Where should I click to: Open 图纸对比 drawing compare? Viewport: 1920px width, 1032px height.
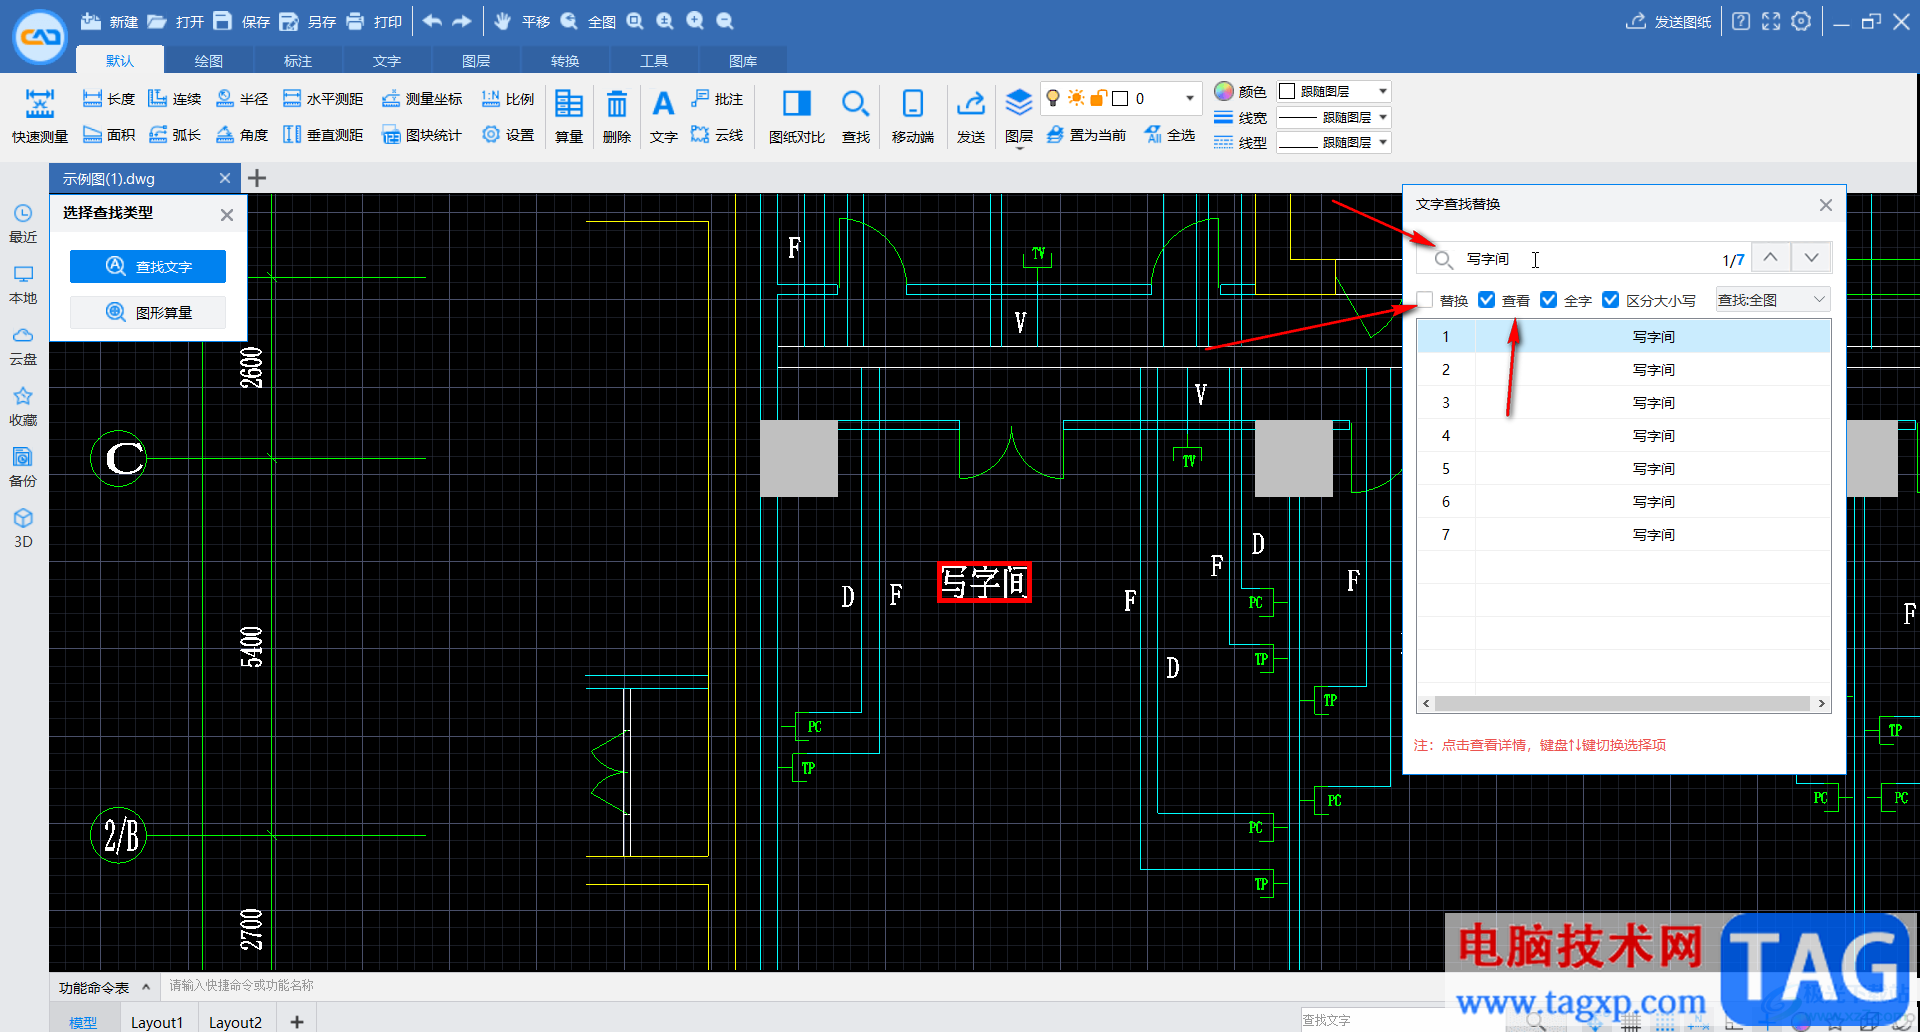pos(797,116)
